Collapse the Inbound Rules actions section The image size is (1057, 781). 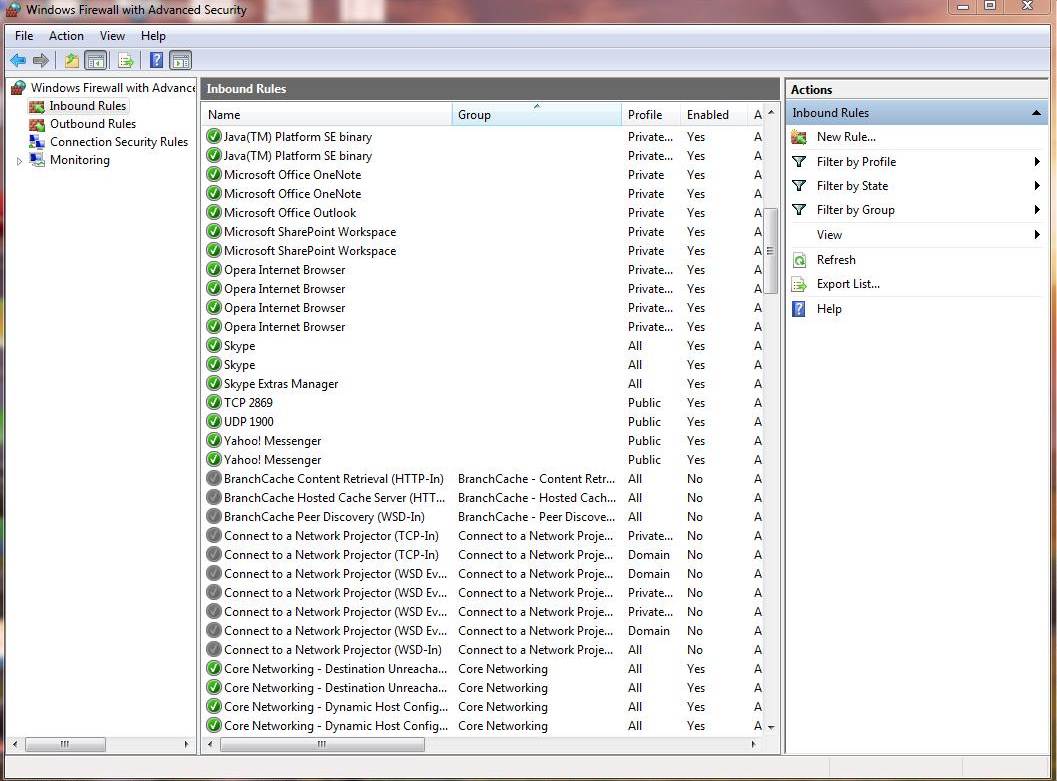(1036, 113)
